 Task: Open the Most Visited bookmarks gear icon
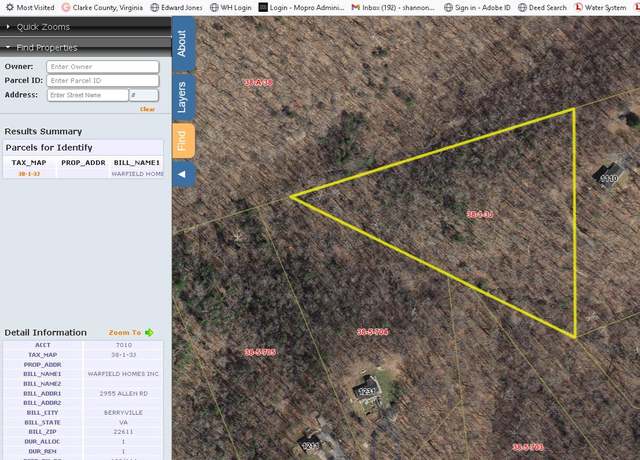[x=9, y=7]
